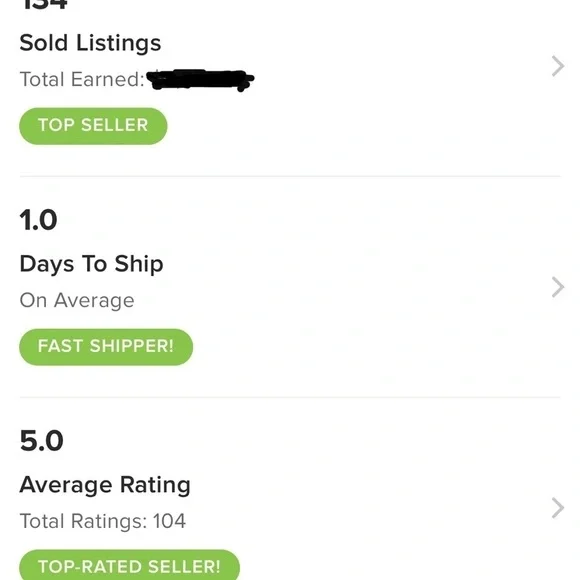580x580 pixels.
Task: Select the Average Rating heading
Action: tap(105, 485)
